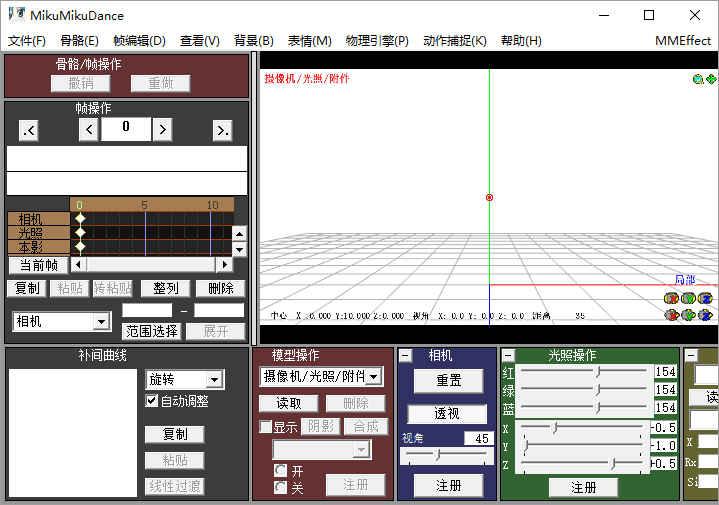
Task: Click the 范围选择 button
Action: (x=152, y=331)
